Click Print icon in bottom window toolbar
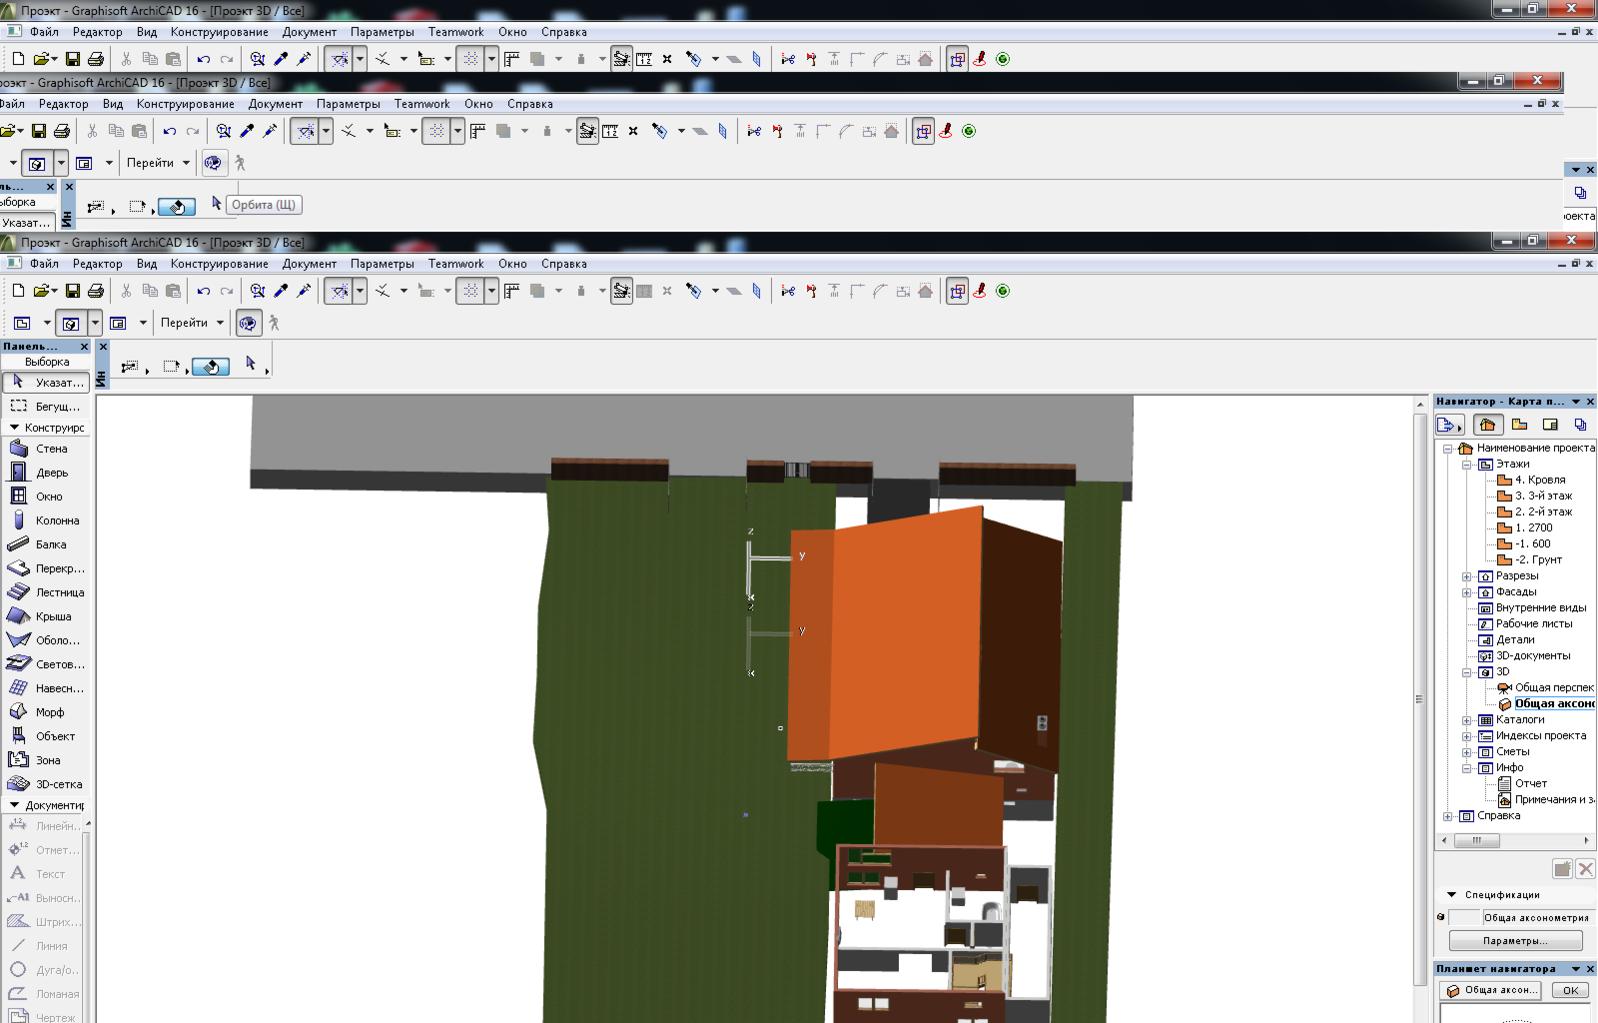Image resolution: width=1598 pixels, height=1023 pixels. pyautogui.click(x=96, y=291)
